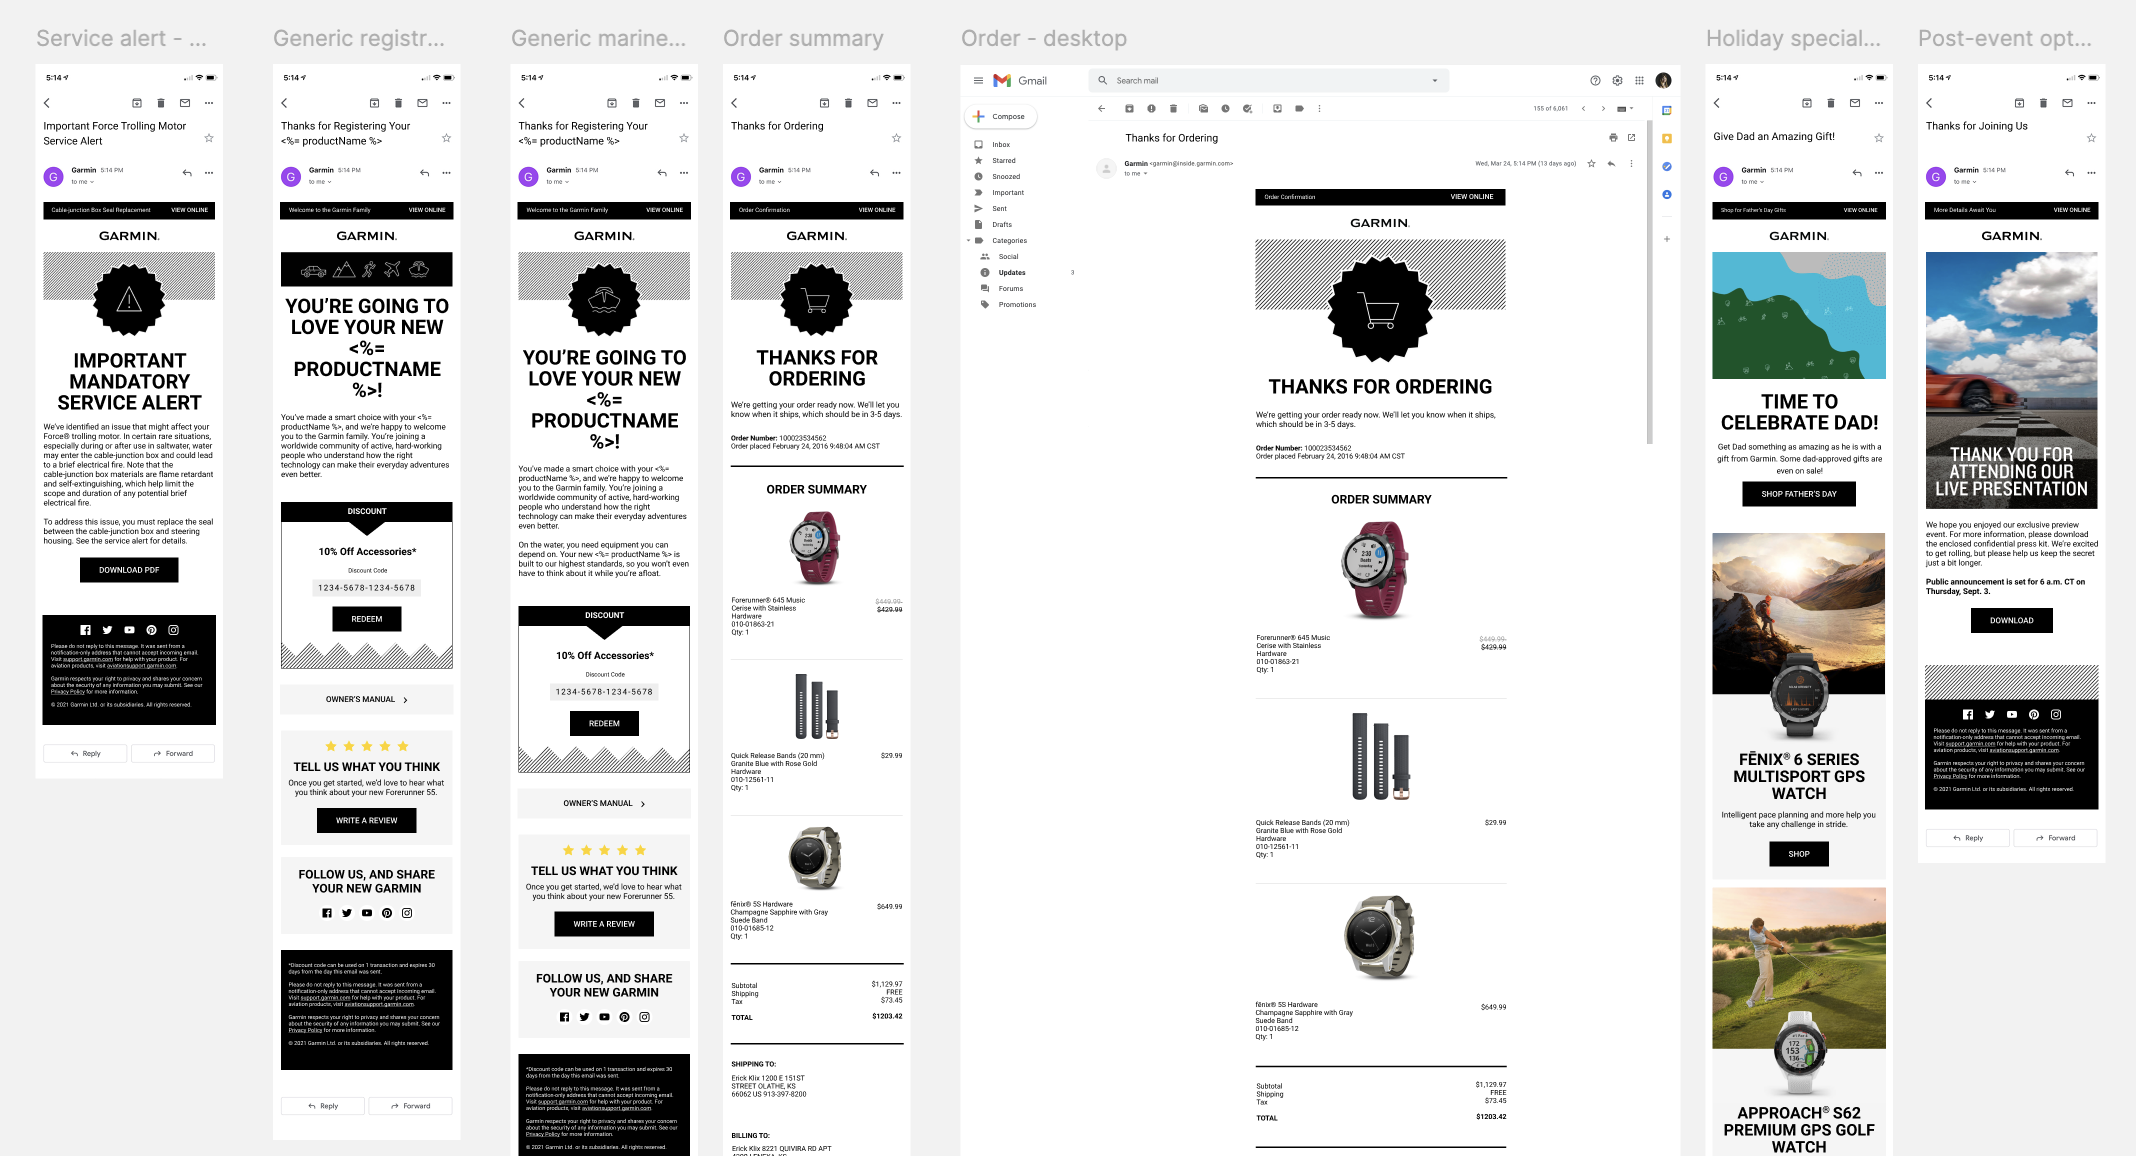Open search options dropdown in Search mail
The image size is (2136, 1156).
1435,81
